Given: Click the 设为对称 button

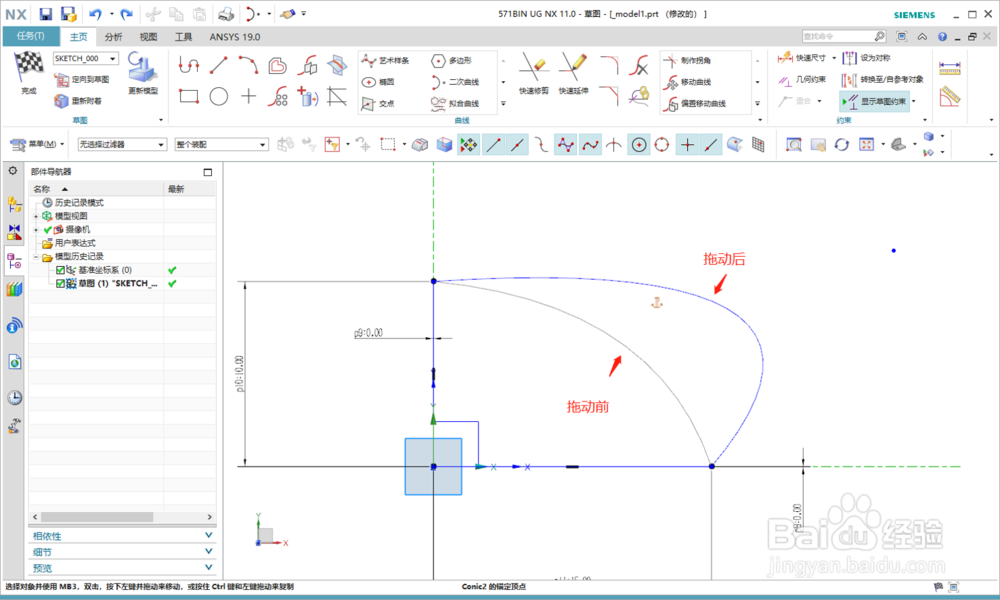Looking at the screenshot, I should click(x=866, y=58).
